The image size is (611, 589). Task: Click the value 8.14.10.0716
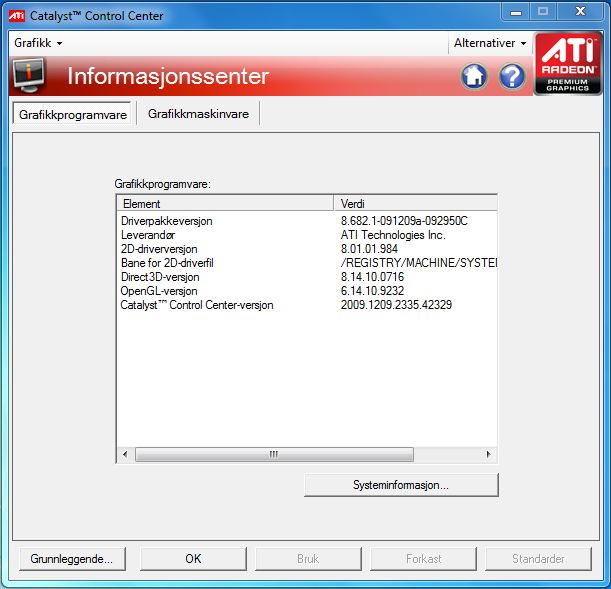[x=372, y=277]
